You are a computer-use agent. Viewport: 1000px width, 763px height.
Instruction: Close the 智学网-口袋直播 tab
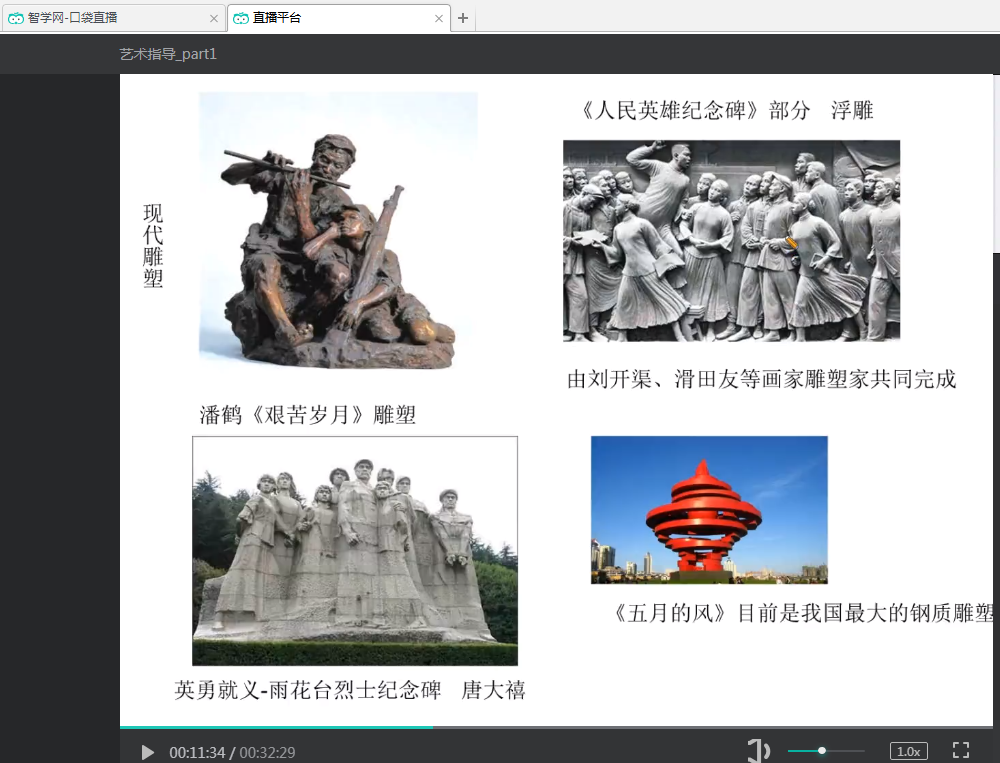click(214, 18)
